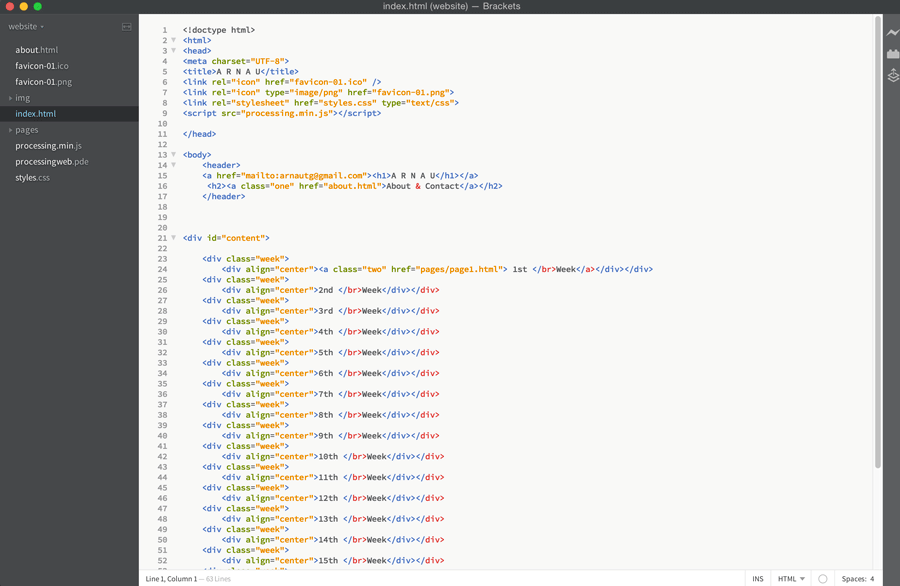
Task: Open Live Preview lightning icon
Action: click(893, 33)
